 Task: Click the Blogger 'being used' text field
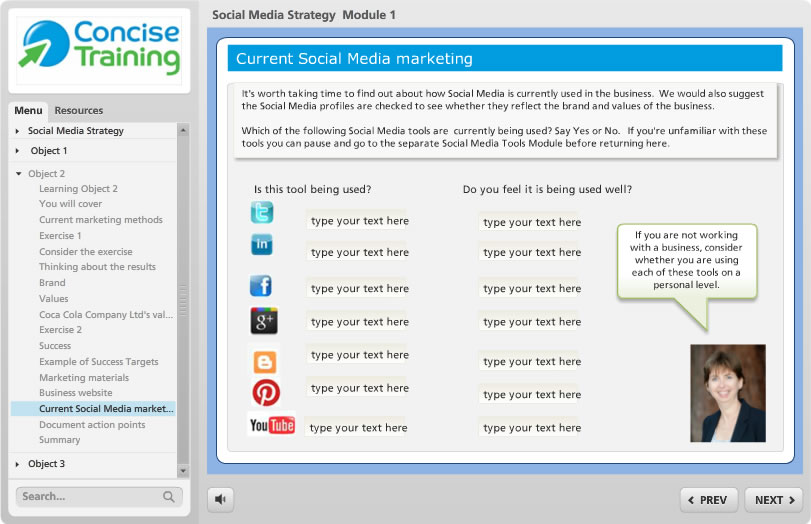pos(357,355)
